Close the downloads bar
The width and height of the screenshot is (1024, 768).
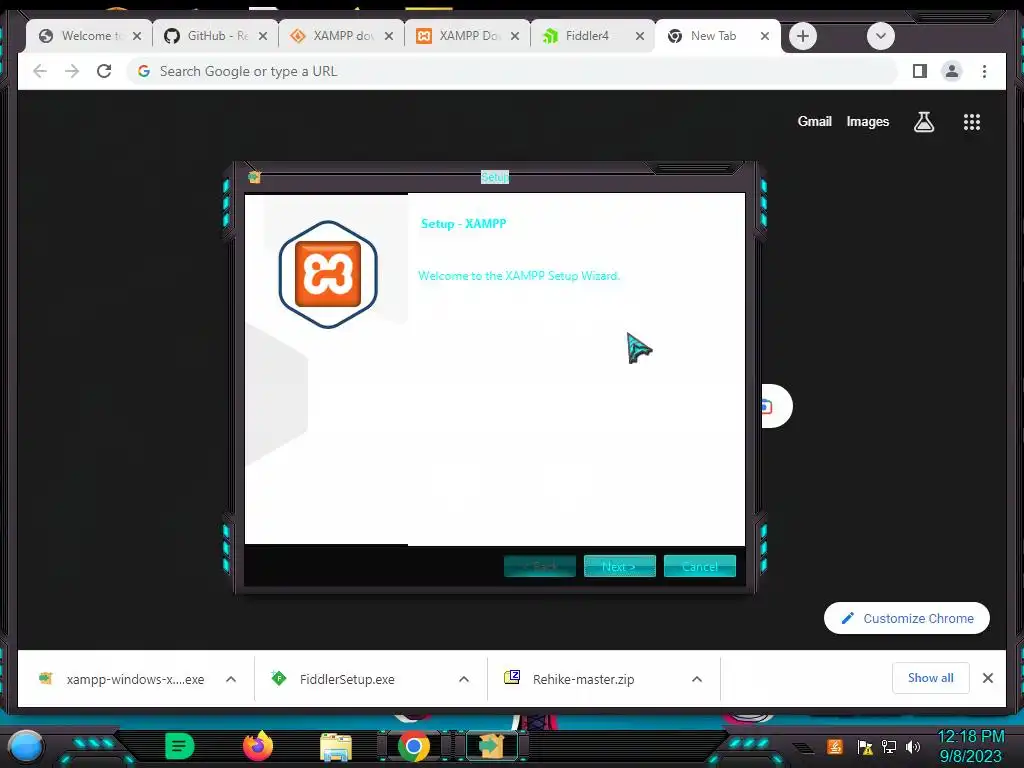click(987, 678)
